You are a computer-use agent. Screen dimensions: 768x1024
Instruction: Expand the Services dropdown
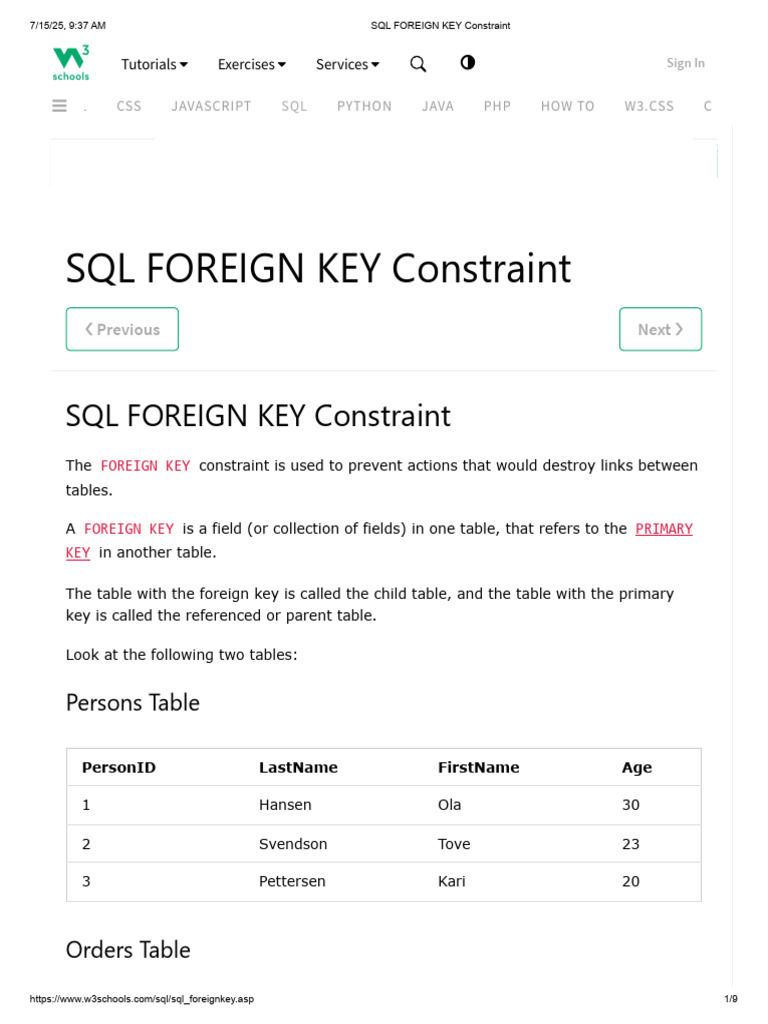[347, 64]
